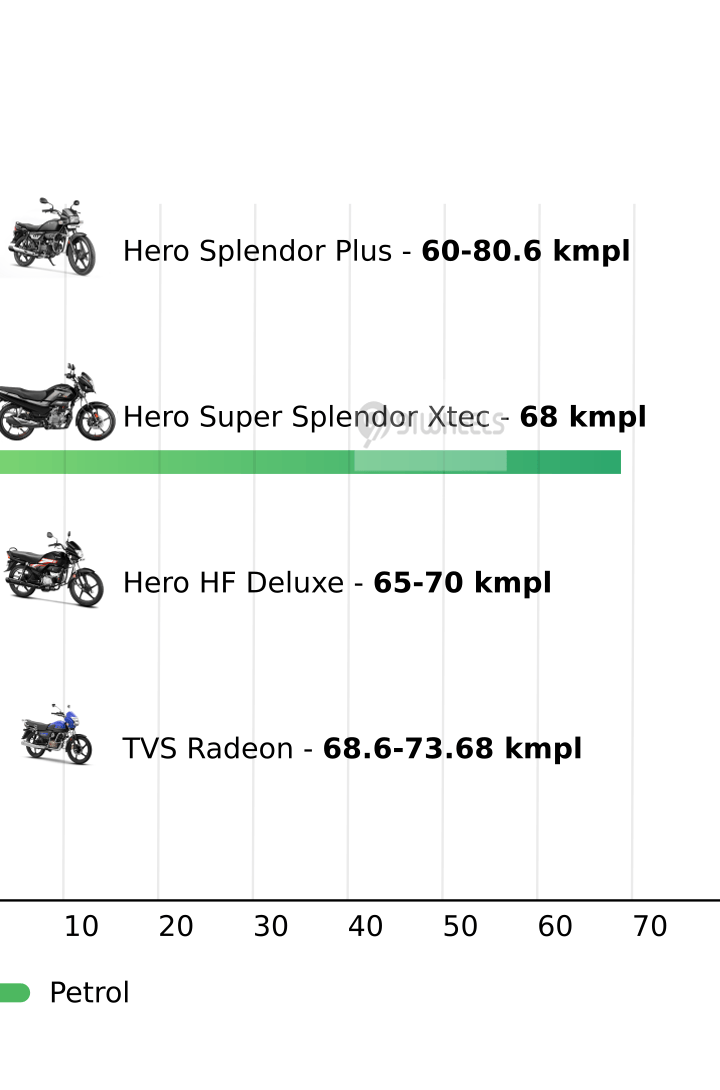The image size is (720, 1090).
Task: Select the TVS Radeon mileage label
Action: [352, 749]
